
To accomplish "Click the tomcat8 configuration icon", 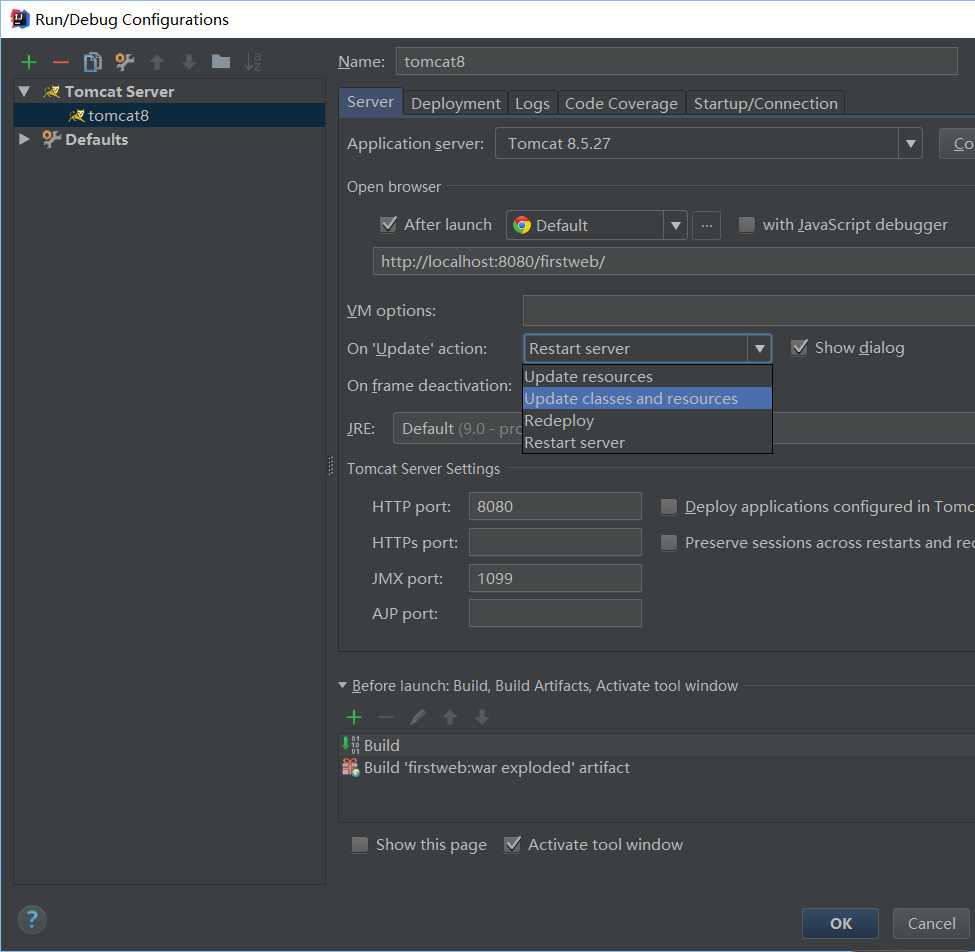I will (76, 115).
